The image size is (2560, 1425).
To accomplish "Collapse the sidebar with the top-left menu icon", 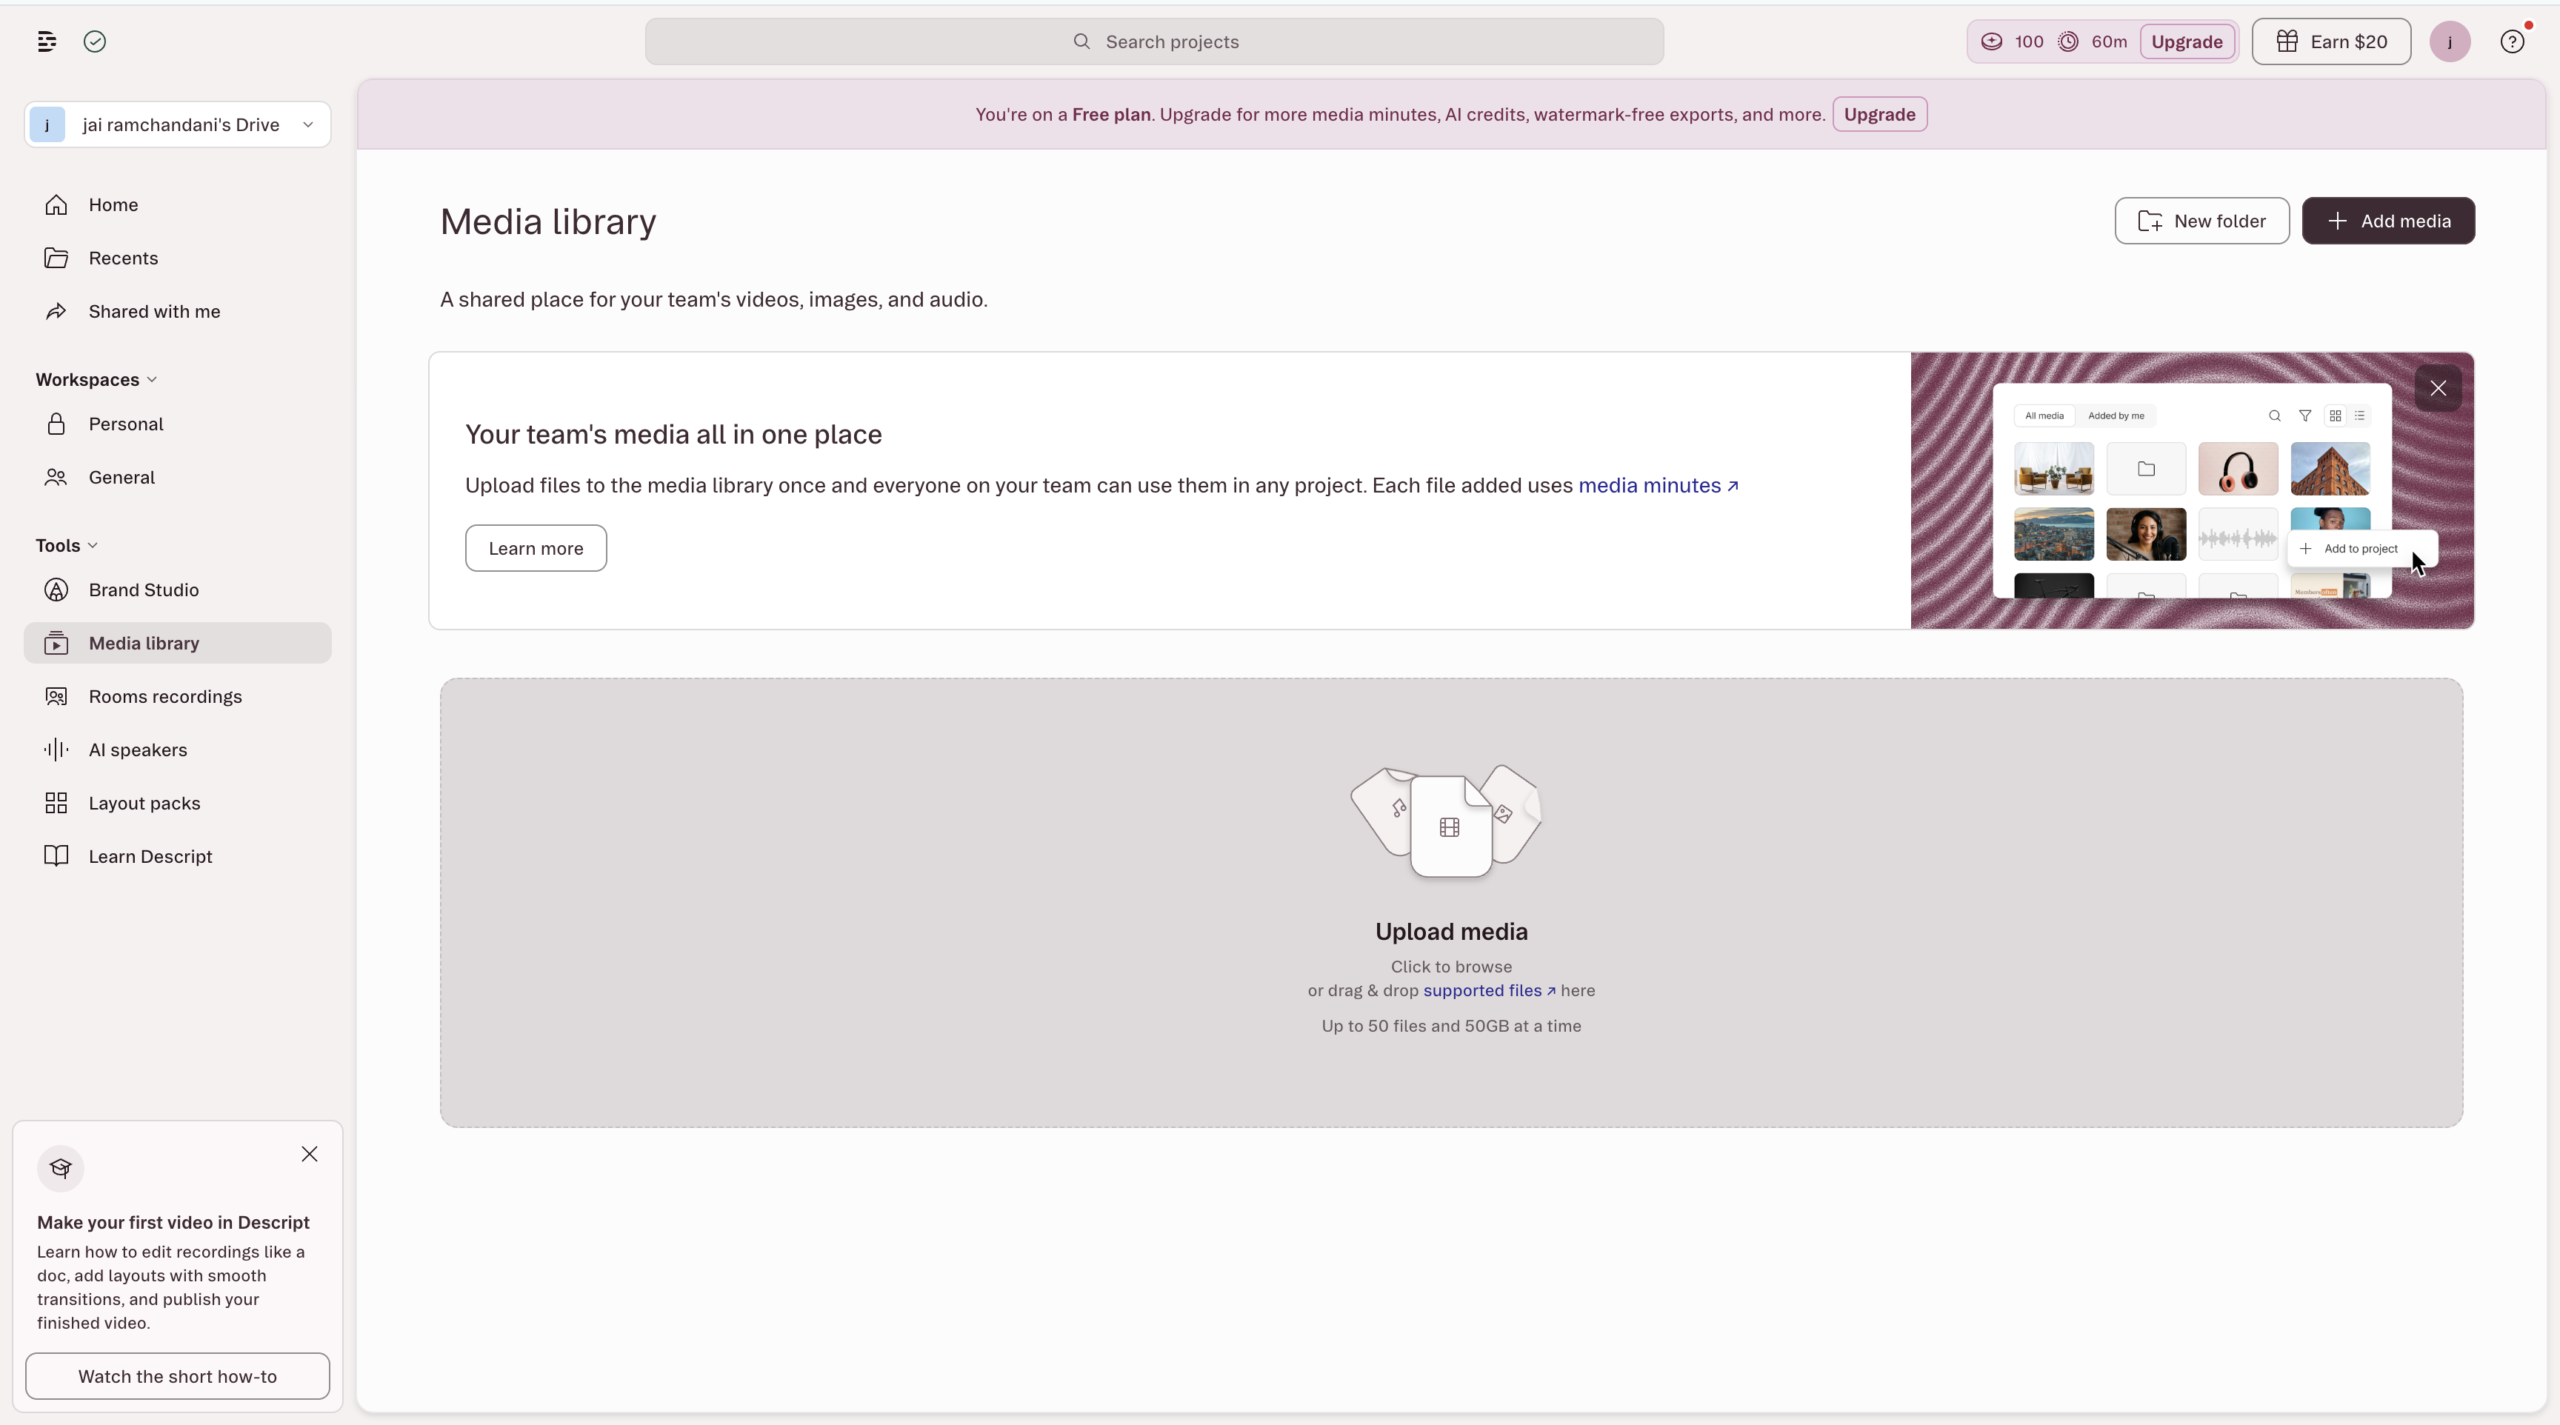I will pos(47,41).
